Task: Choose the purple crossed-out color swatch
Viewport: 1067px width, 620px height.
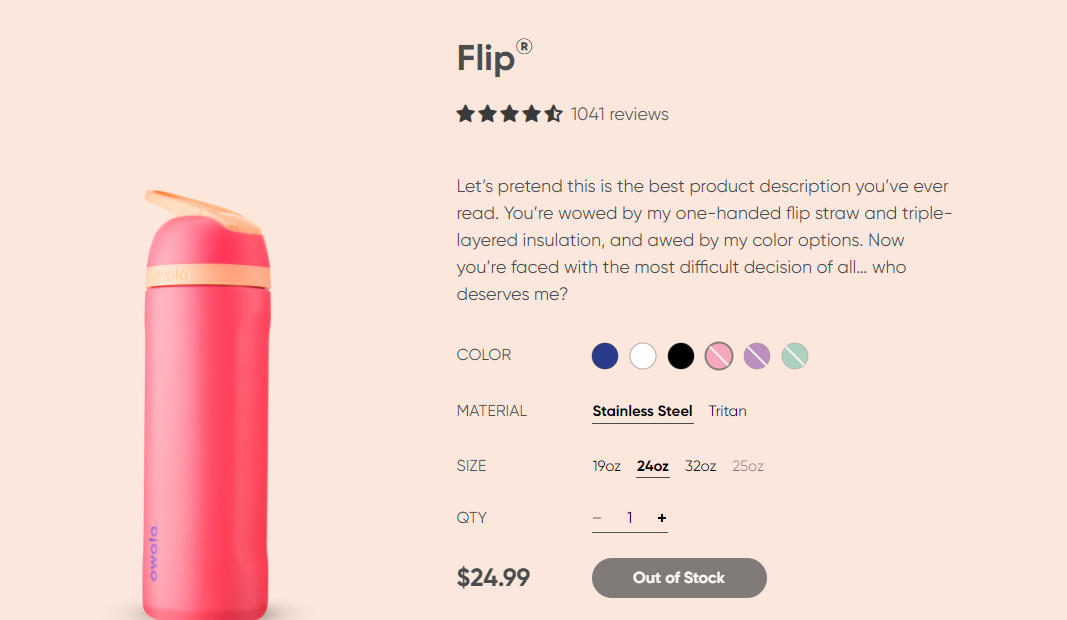Action: pos(757,356)
